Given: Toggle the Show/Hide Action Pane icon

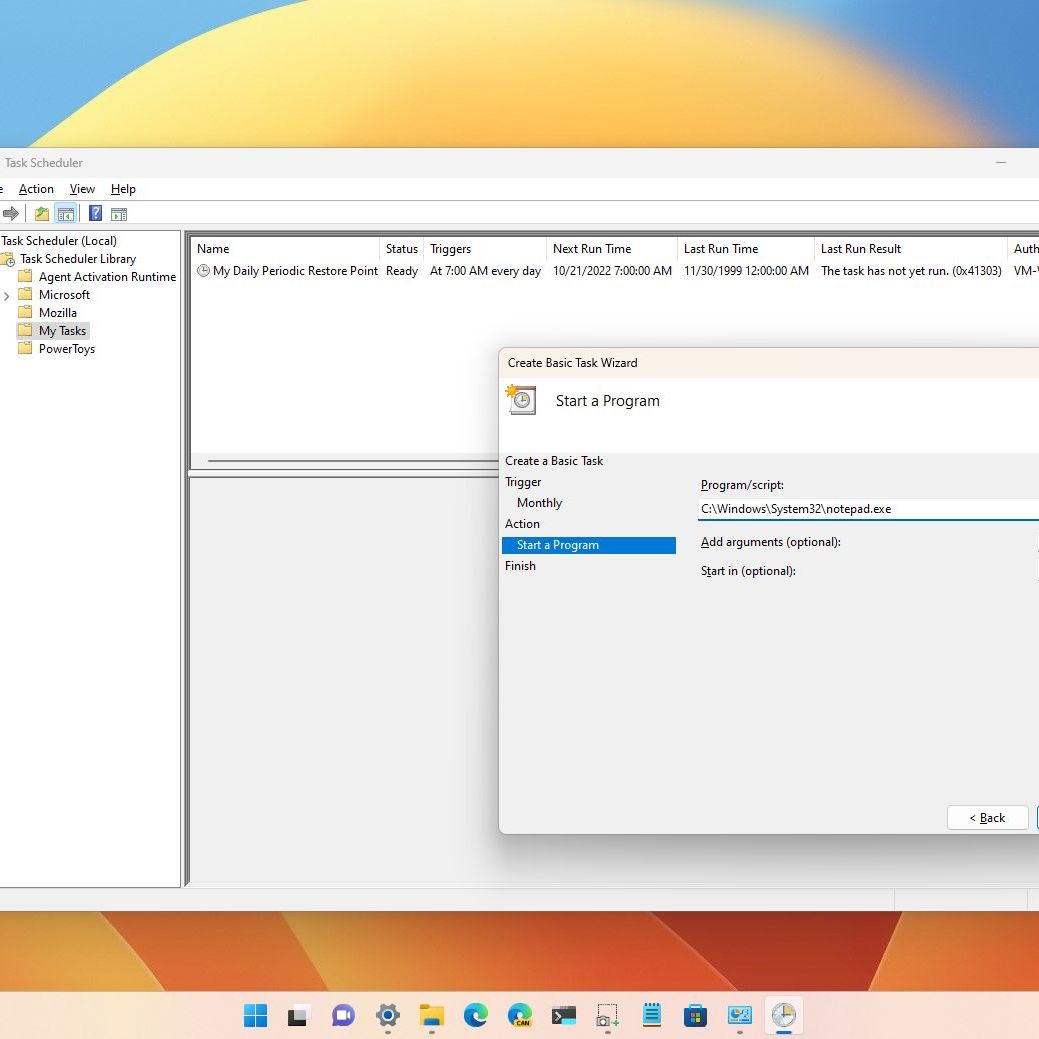Looking at the screenshot, I should click(x=119, y=213).
